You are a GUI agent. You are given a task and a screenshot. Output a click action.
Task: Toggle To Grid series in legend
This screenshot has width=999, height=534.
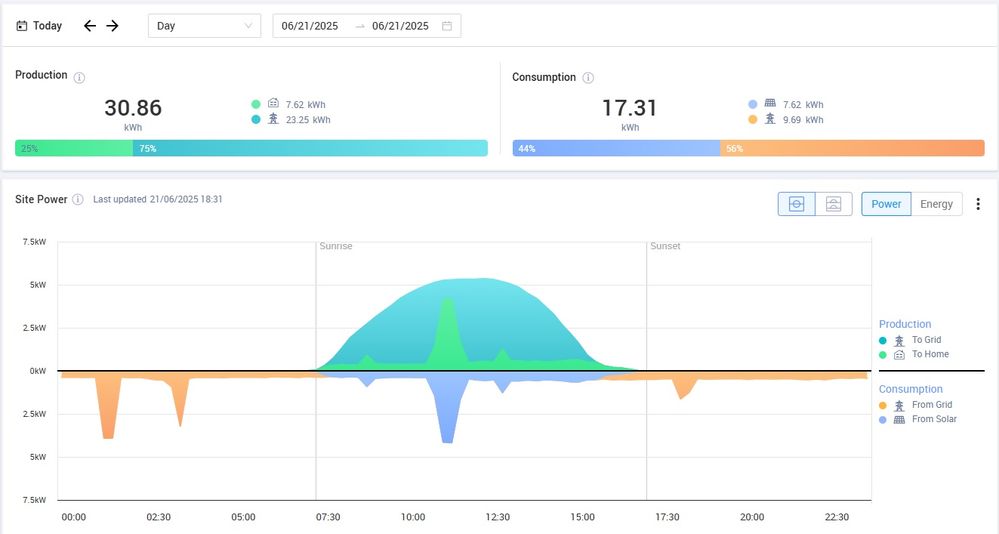pos(925,340)
